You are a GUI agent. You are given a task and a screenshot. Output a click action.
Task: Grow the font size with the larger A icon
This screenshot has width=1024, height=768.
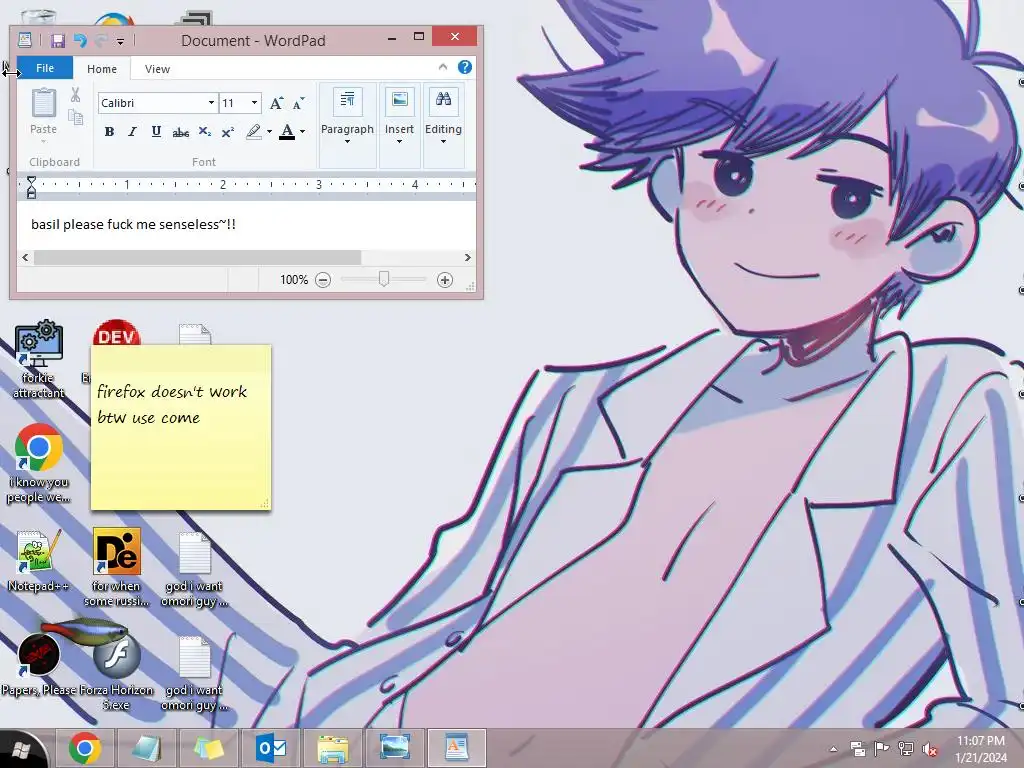pos(276,103)
